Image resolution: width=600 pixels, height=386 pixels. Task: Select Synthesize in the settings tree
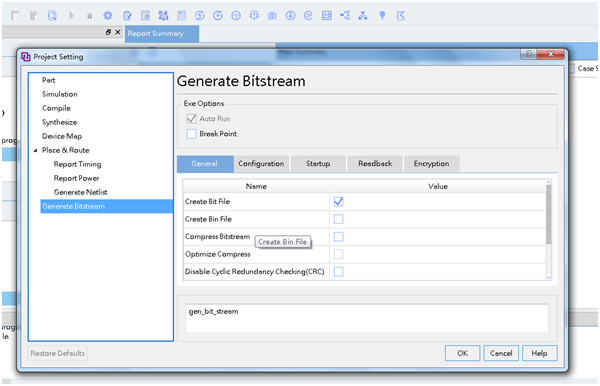(x=60, y=122)
